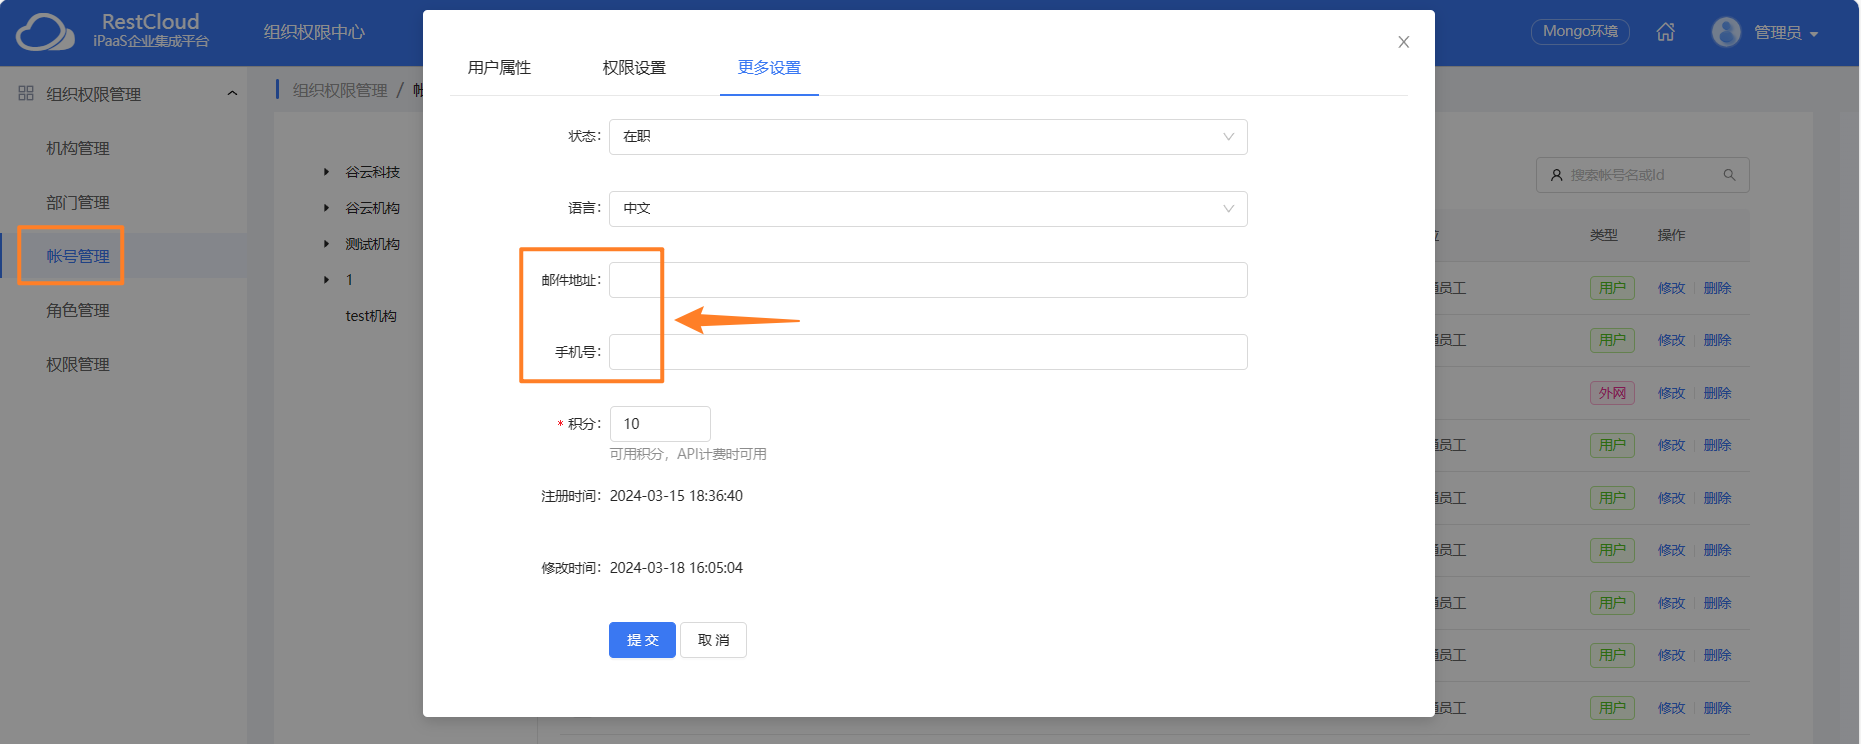The width and height of the screenshot is (1861, 744).
Task: Expand the 谷云科技 tree node
Action: click(x=326, y=172)
